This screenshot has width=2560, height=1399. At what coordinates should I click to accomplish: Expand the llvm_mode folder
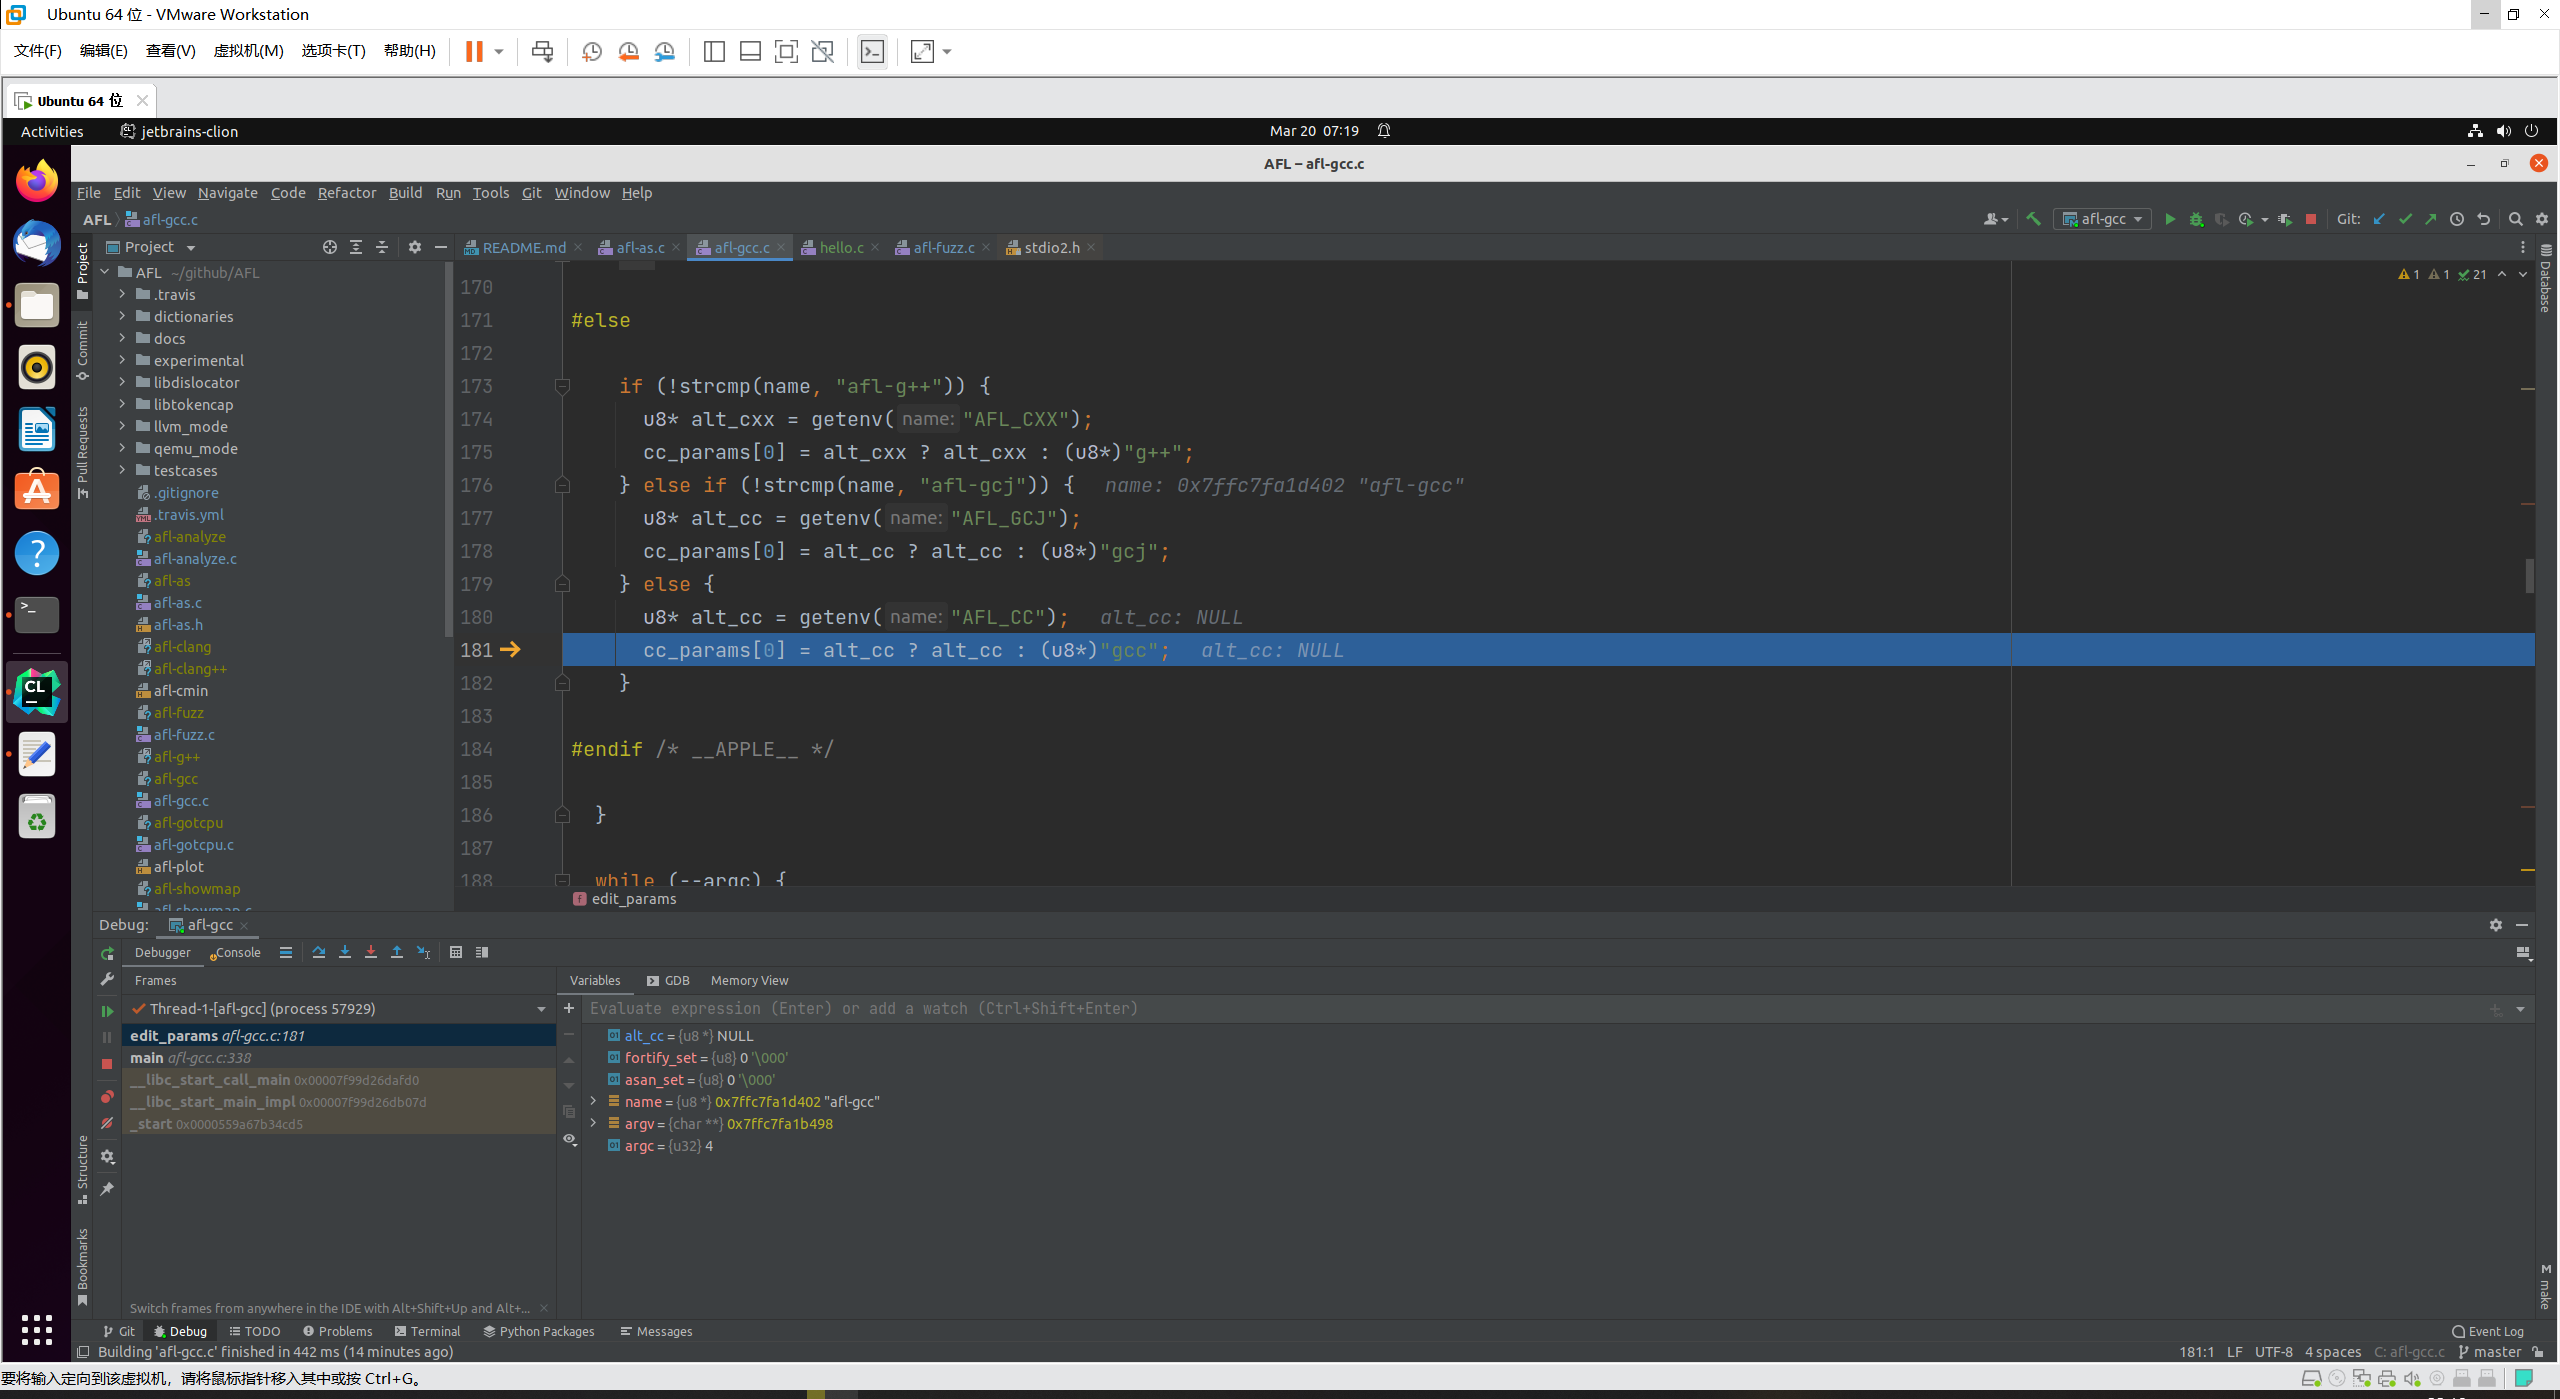click(122, 426)
